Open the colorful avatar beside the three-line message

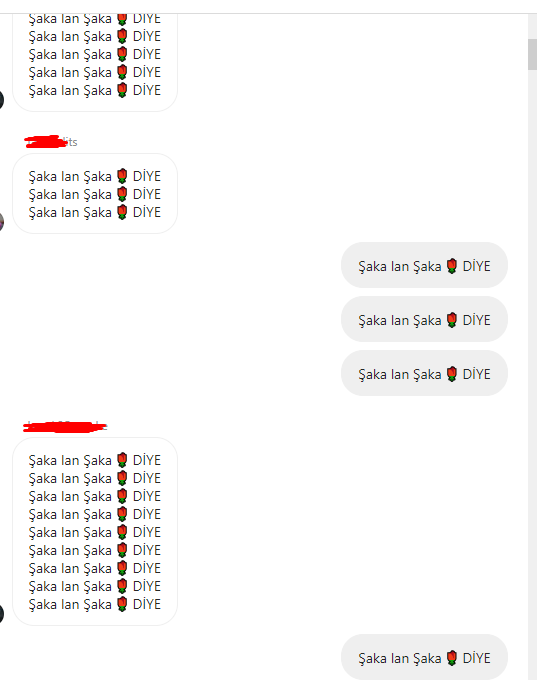click(x=1, y=222)
